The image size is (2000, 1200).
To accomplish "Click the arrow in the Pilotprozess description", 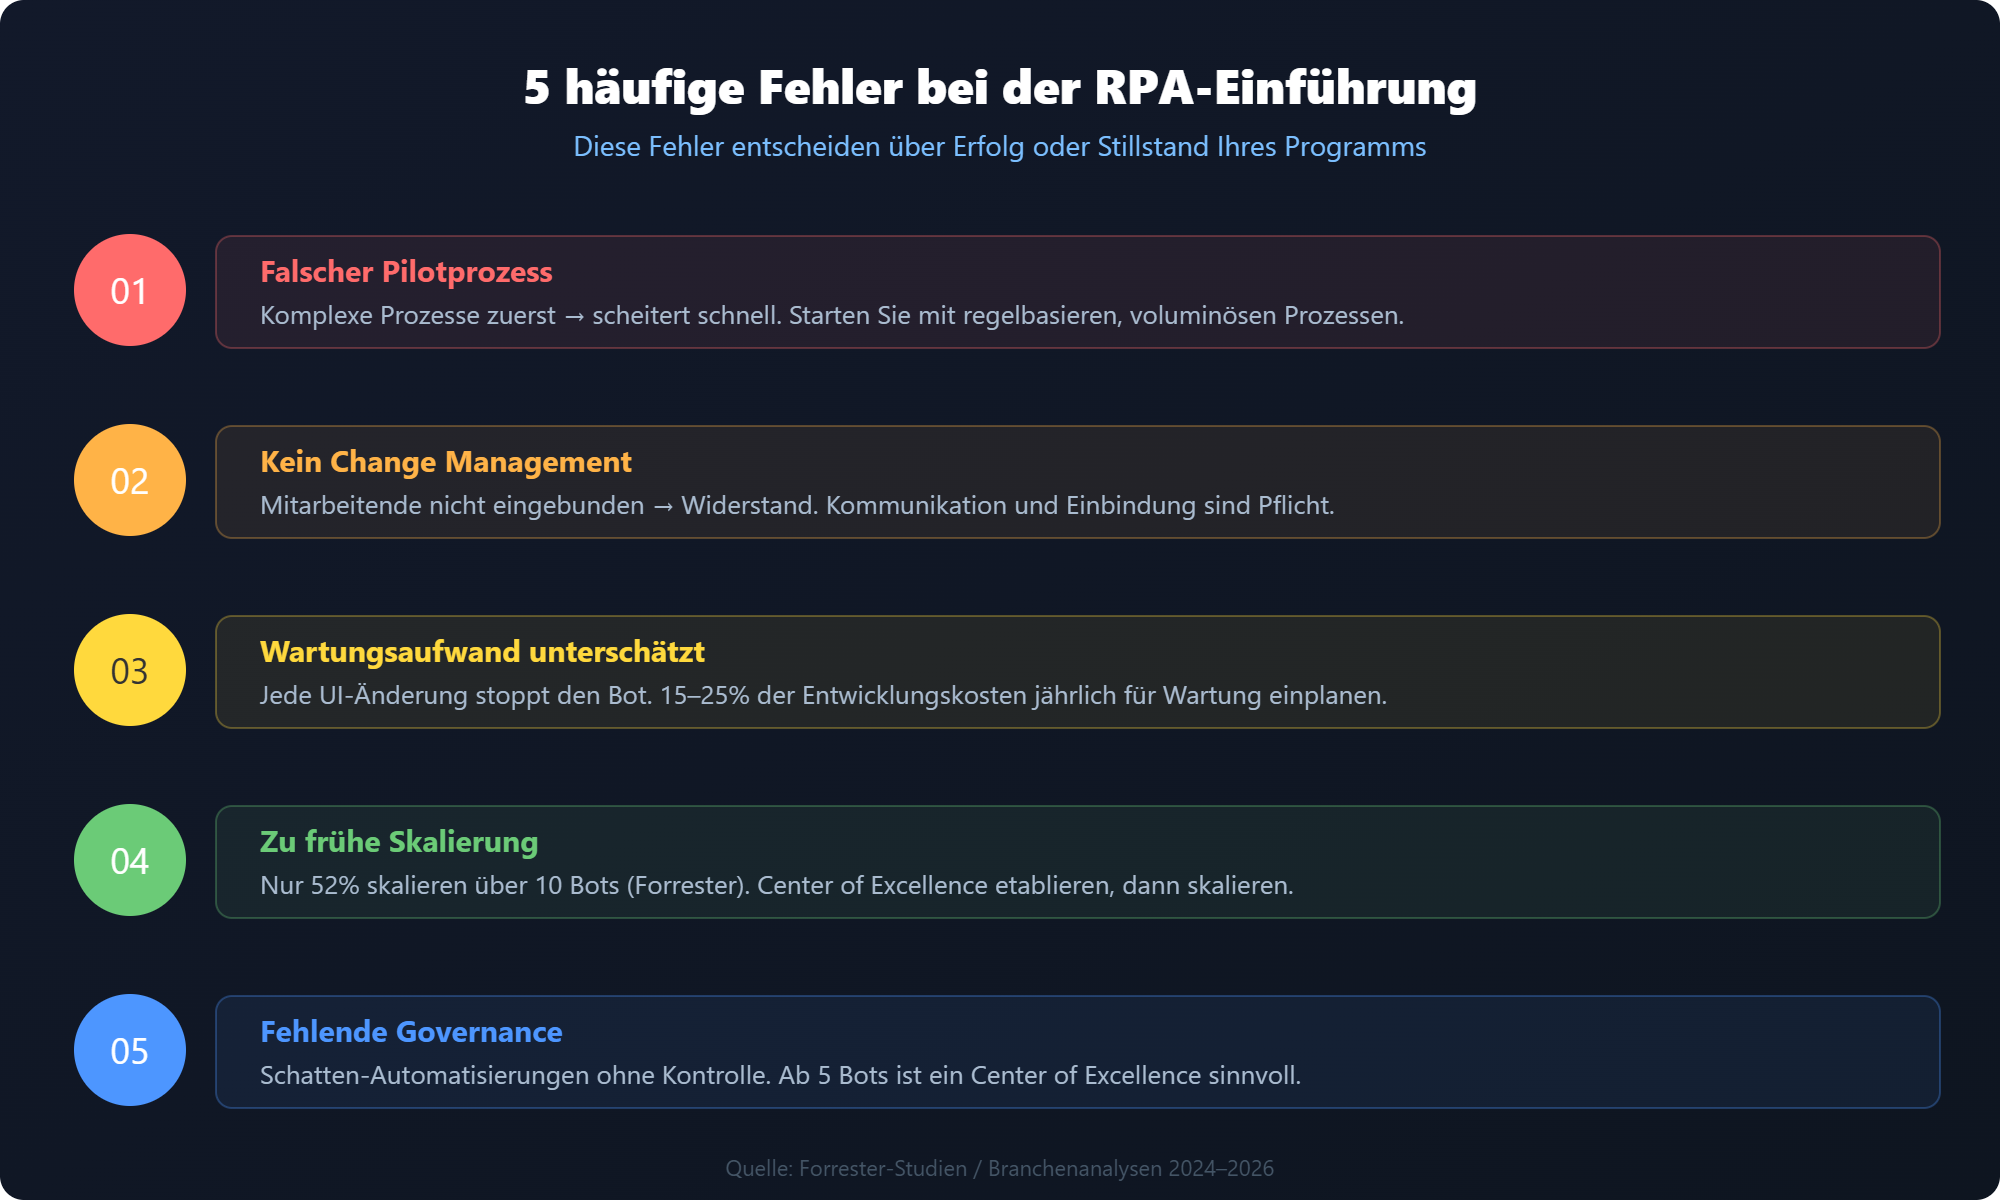I will coord(574,317).
